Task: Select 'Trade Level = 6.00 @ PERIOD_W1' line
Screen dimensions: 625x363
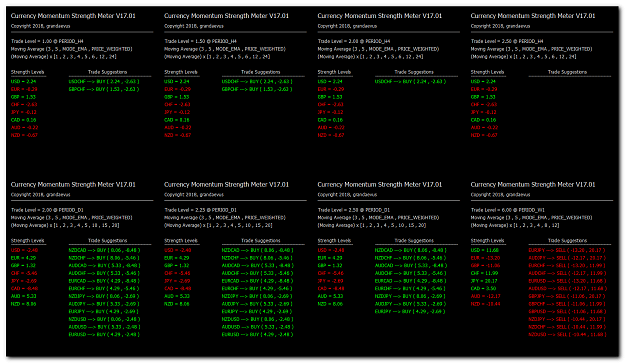Action: pos(507,210)
